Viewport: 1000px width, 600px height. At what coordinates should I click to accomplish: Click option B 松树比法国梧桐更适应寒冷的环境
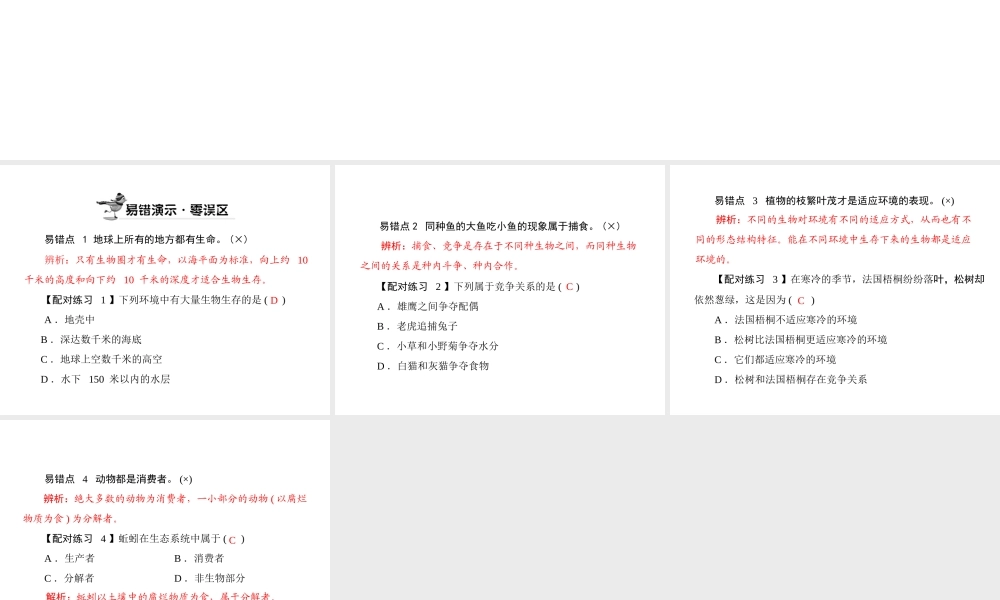(x=800, y=339)
